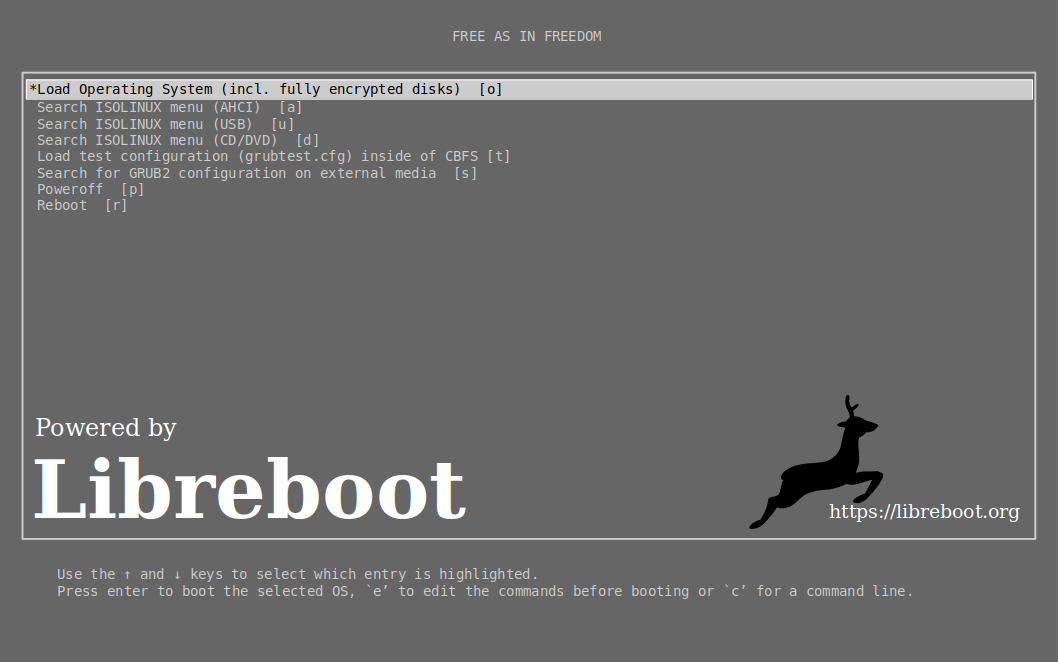Click the 'Use the ↑ and ↓ keys' hint line
The image size is (1058, 662).
pyautogui.click(x=298, y=574)
